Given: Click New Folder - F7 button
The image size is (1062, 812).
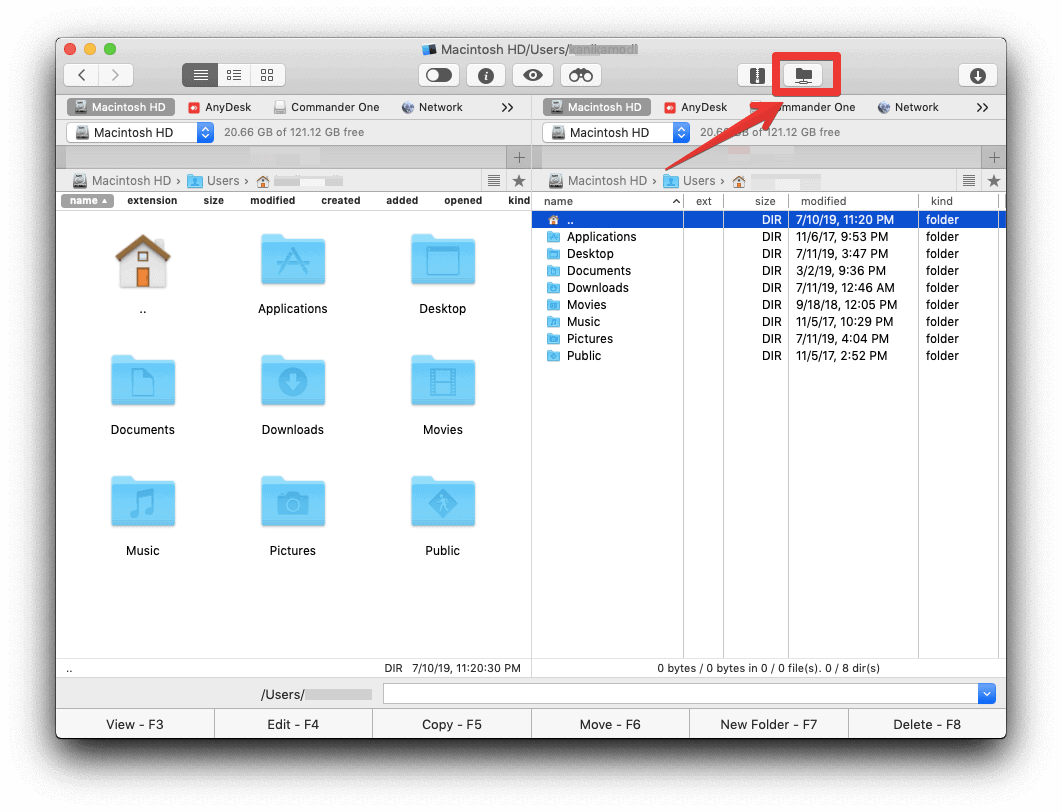Looking at the screenshot, I should pos(769,724).
